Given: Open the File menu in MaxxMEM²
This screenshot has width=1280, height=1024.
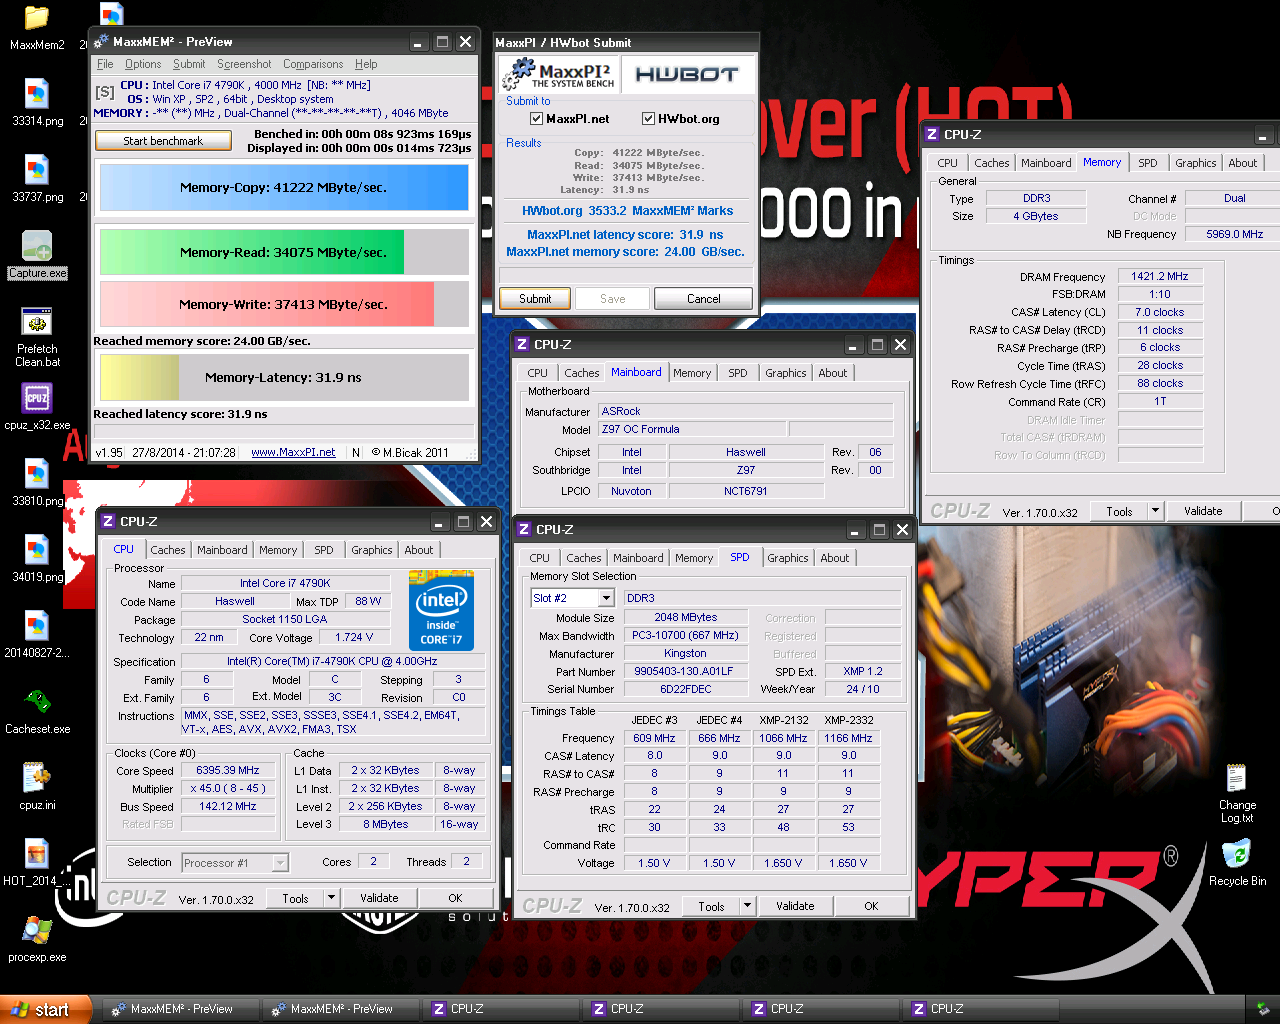Looking at the screenshot, I should click(105, 64).
